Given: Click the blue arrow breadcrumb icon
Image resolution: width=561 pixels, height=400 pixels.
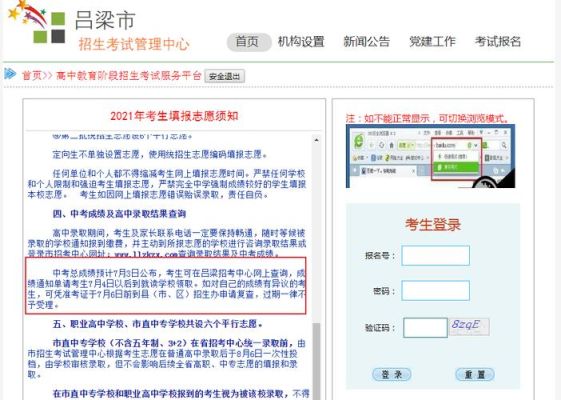Looking at the screenshot, I should click(10, 74).
